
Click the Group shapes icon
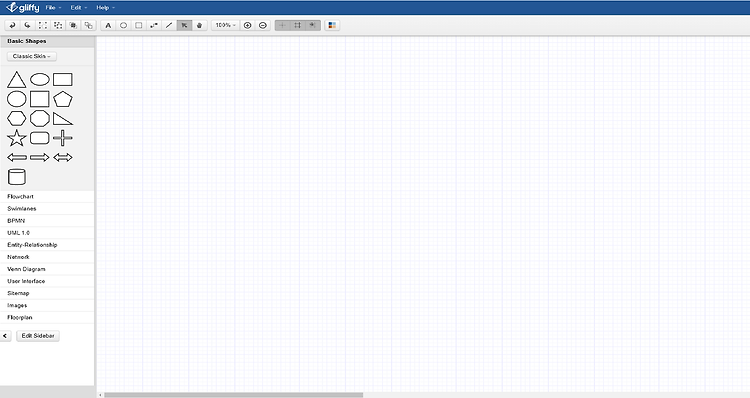pyautogui.click(x=43, y=25)
